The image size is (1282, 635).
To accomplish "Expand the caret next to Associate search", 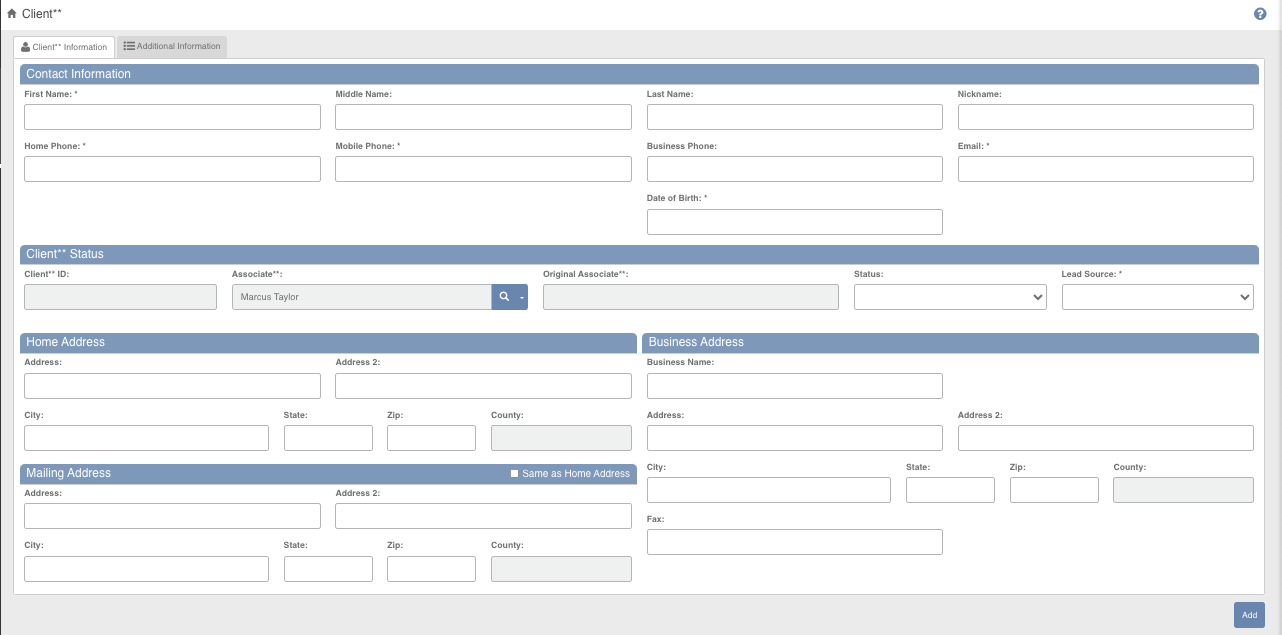I will (x=522, y=297).
